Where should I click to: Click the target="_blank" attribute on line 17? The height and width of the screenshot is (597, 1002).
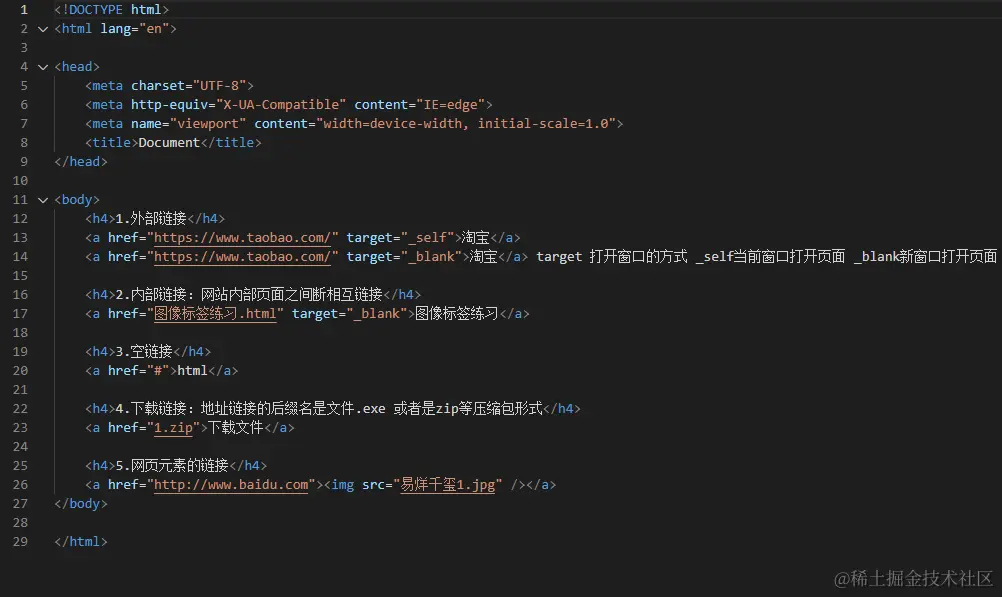pos(350,314)
